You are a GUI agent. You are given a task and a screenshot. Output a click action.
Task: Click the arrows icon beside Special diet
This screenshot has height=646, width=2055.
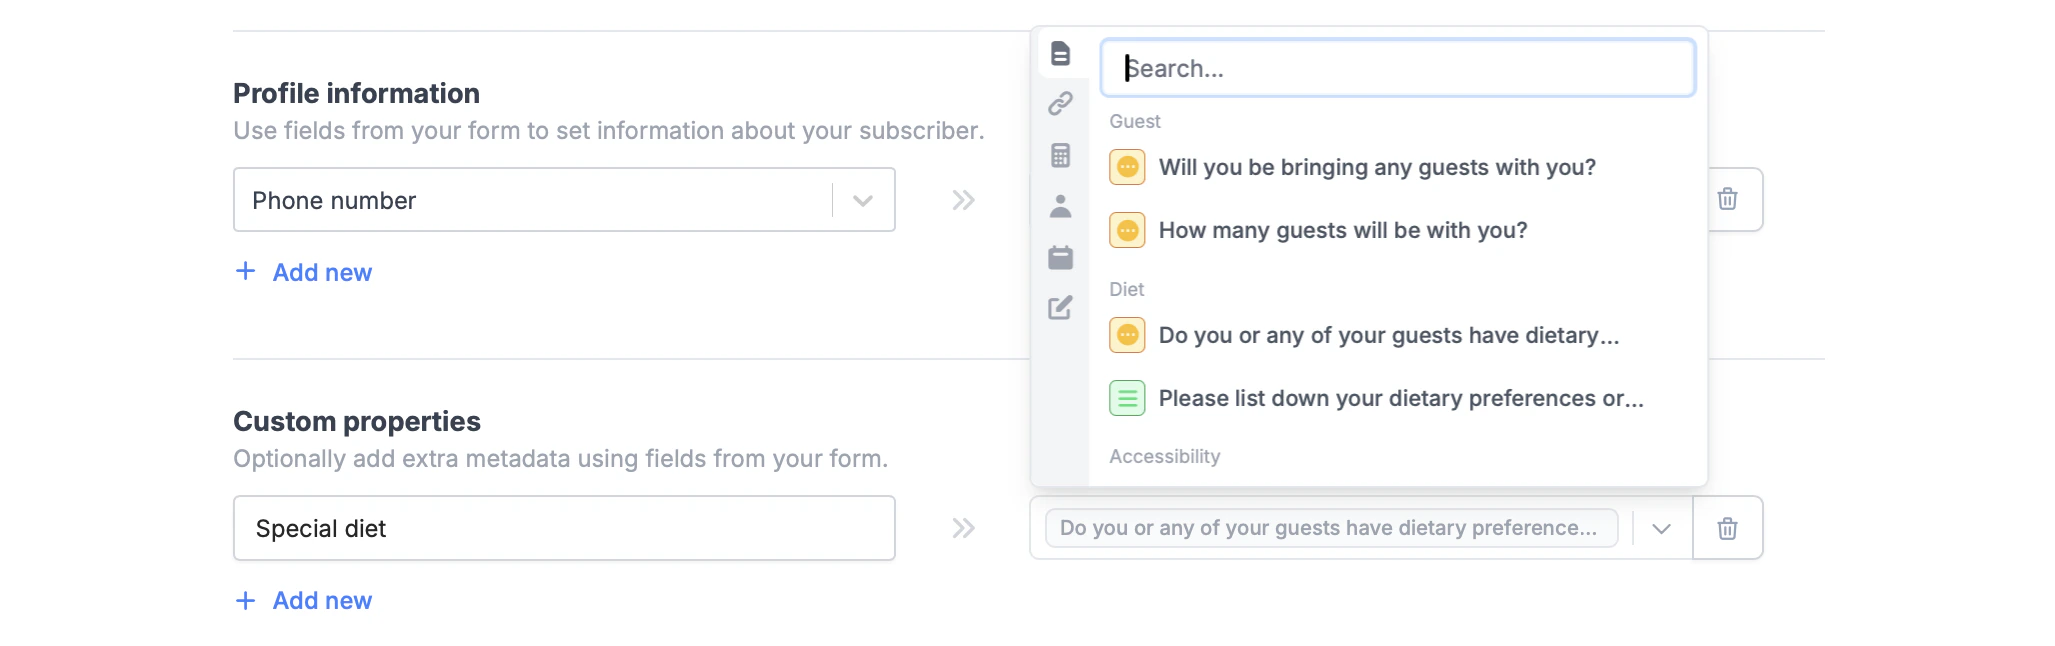963,528
